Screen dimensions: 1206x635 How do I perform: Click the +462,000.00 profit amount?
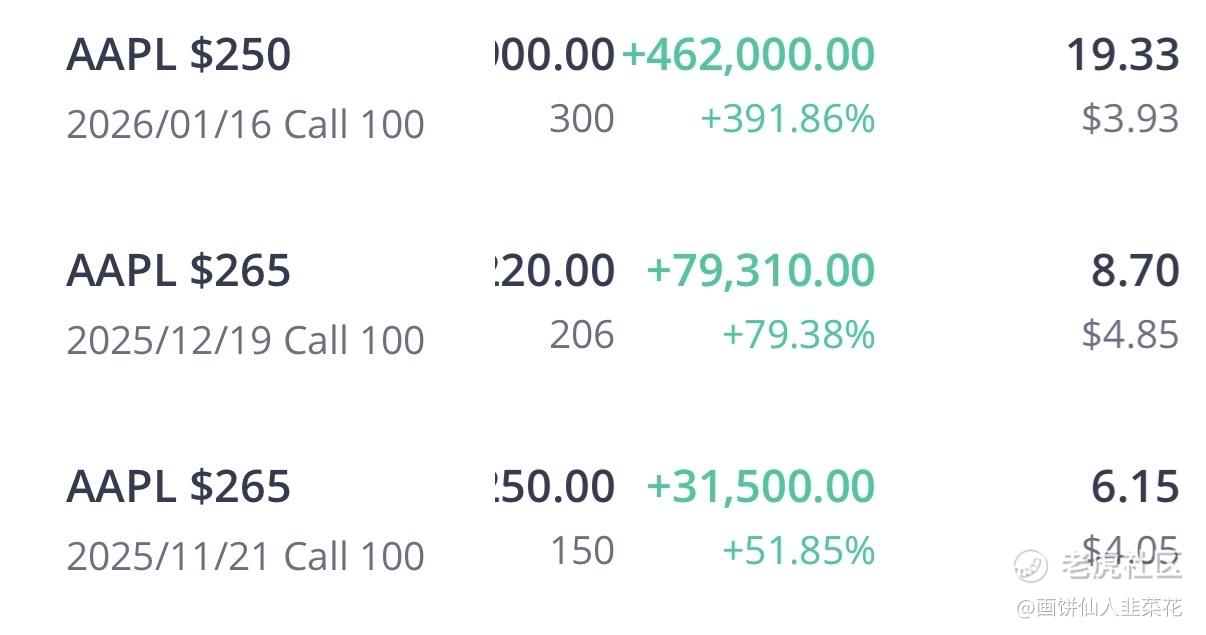748,54
